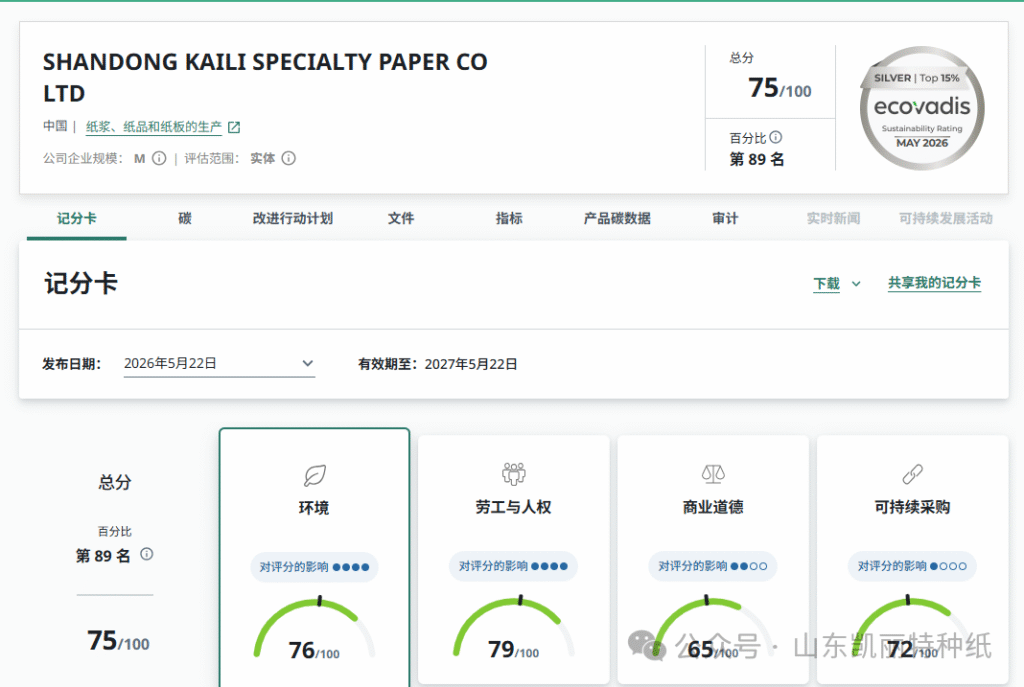Click the people icon on 劳工与人权 card

(x=514, y=473)
